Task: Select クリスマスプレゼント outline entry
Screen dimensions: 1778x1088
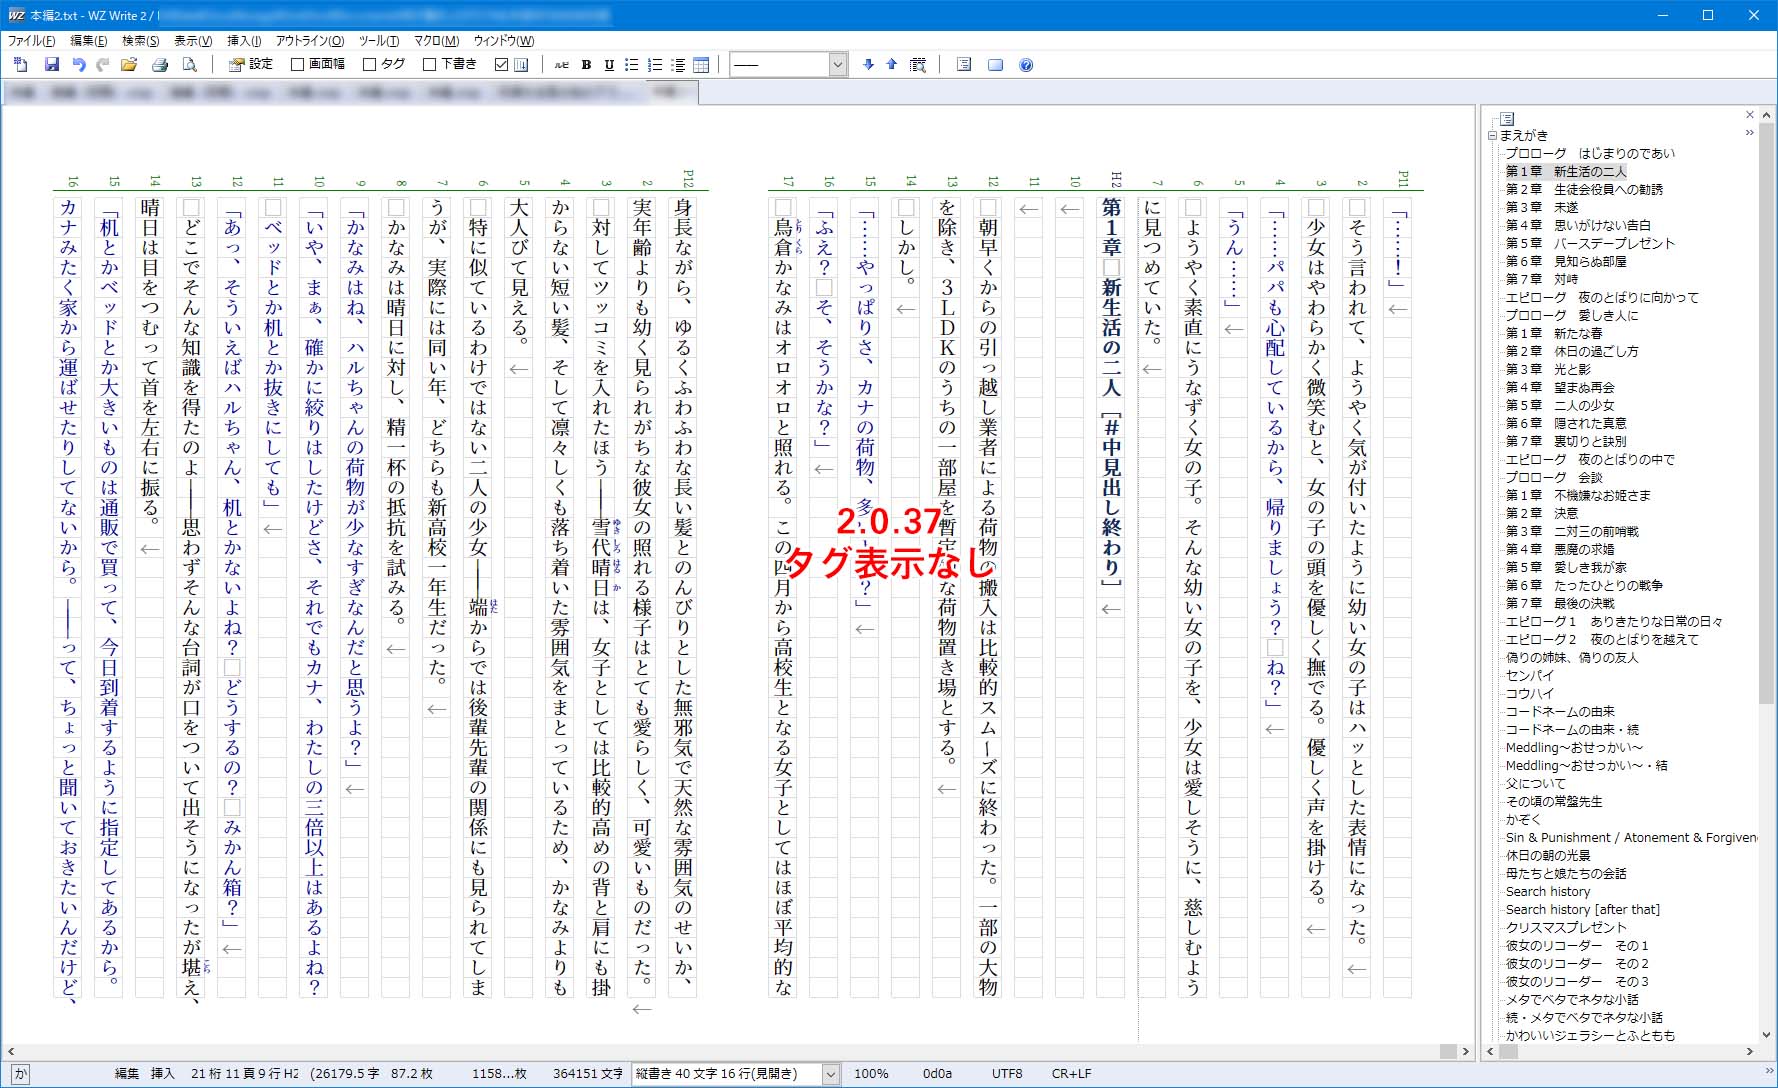Action: 1566,927
